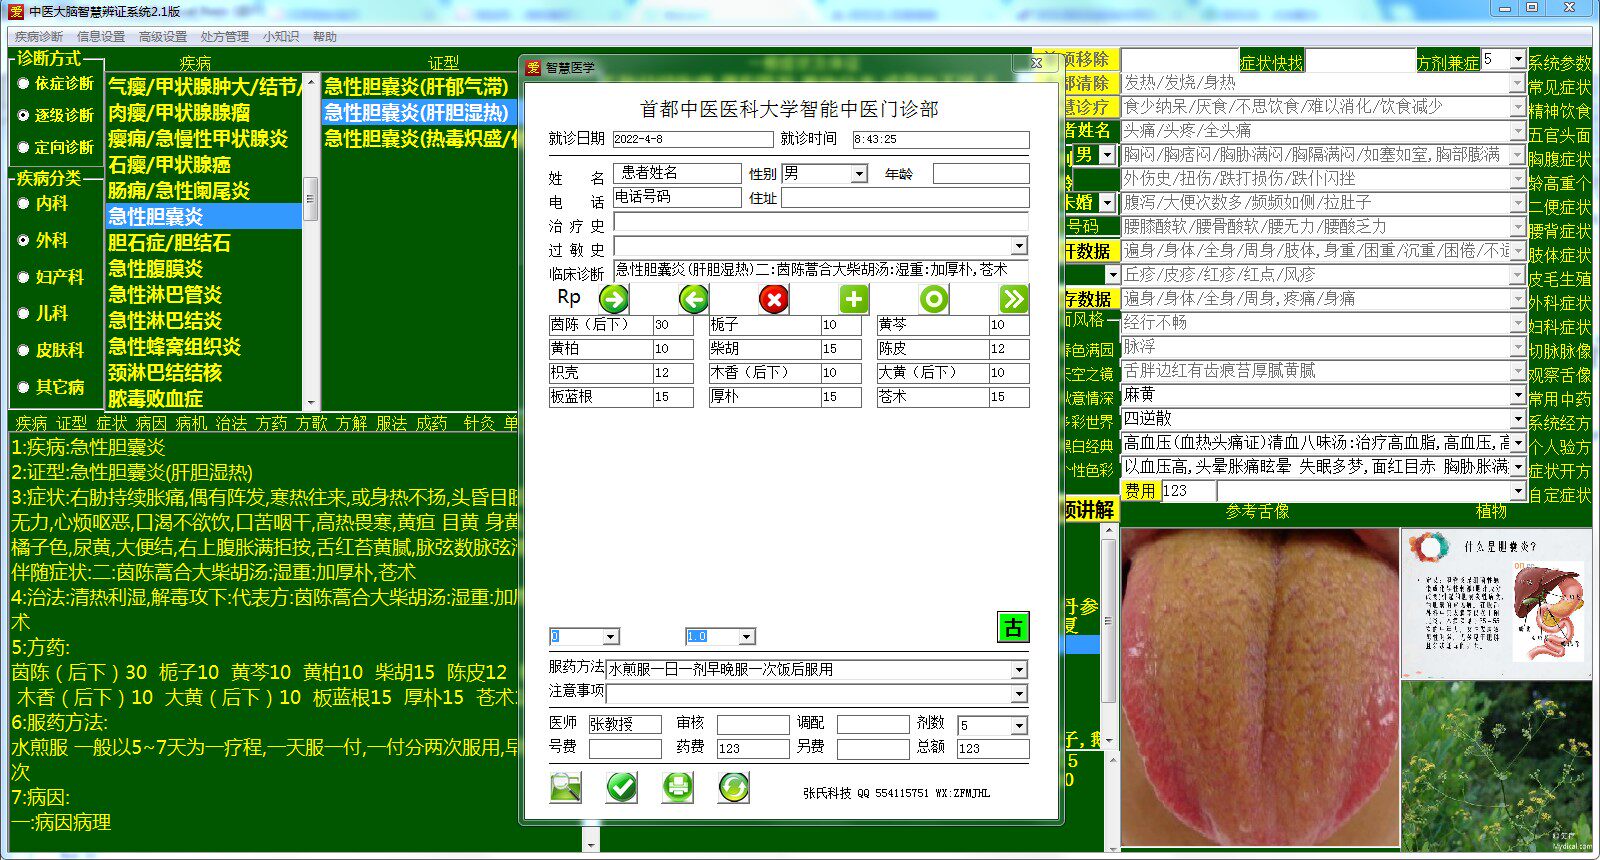Open the 帮助 menu

click(x=325, y=36)
